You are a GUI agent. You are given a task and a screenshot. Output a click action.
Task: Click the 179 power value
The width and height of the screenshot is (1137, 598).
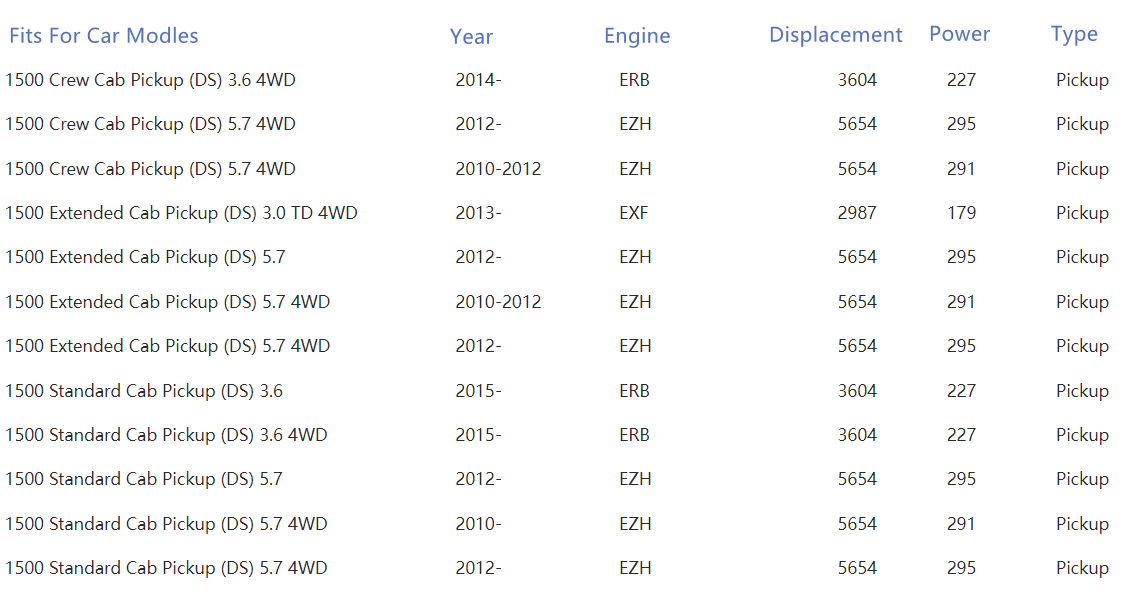[961, 213]
